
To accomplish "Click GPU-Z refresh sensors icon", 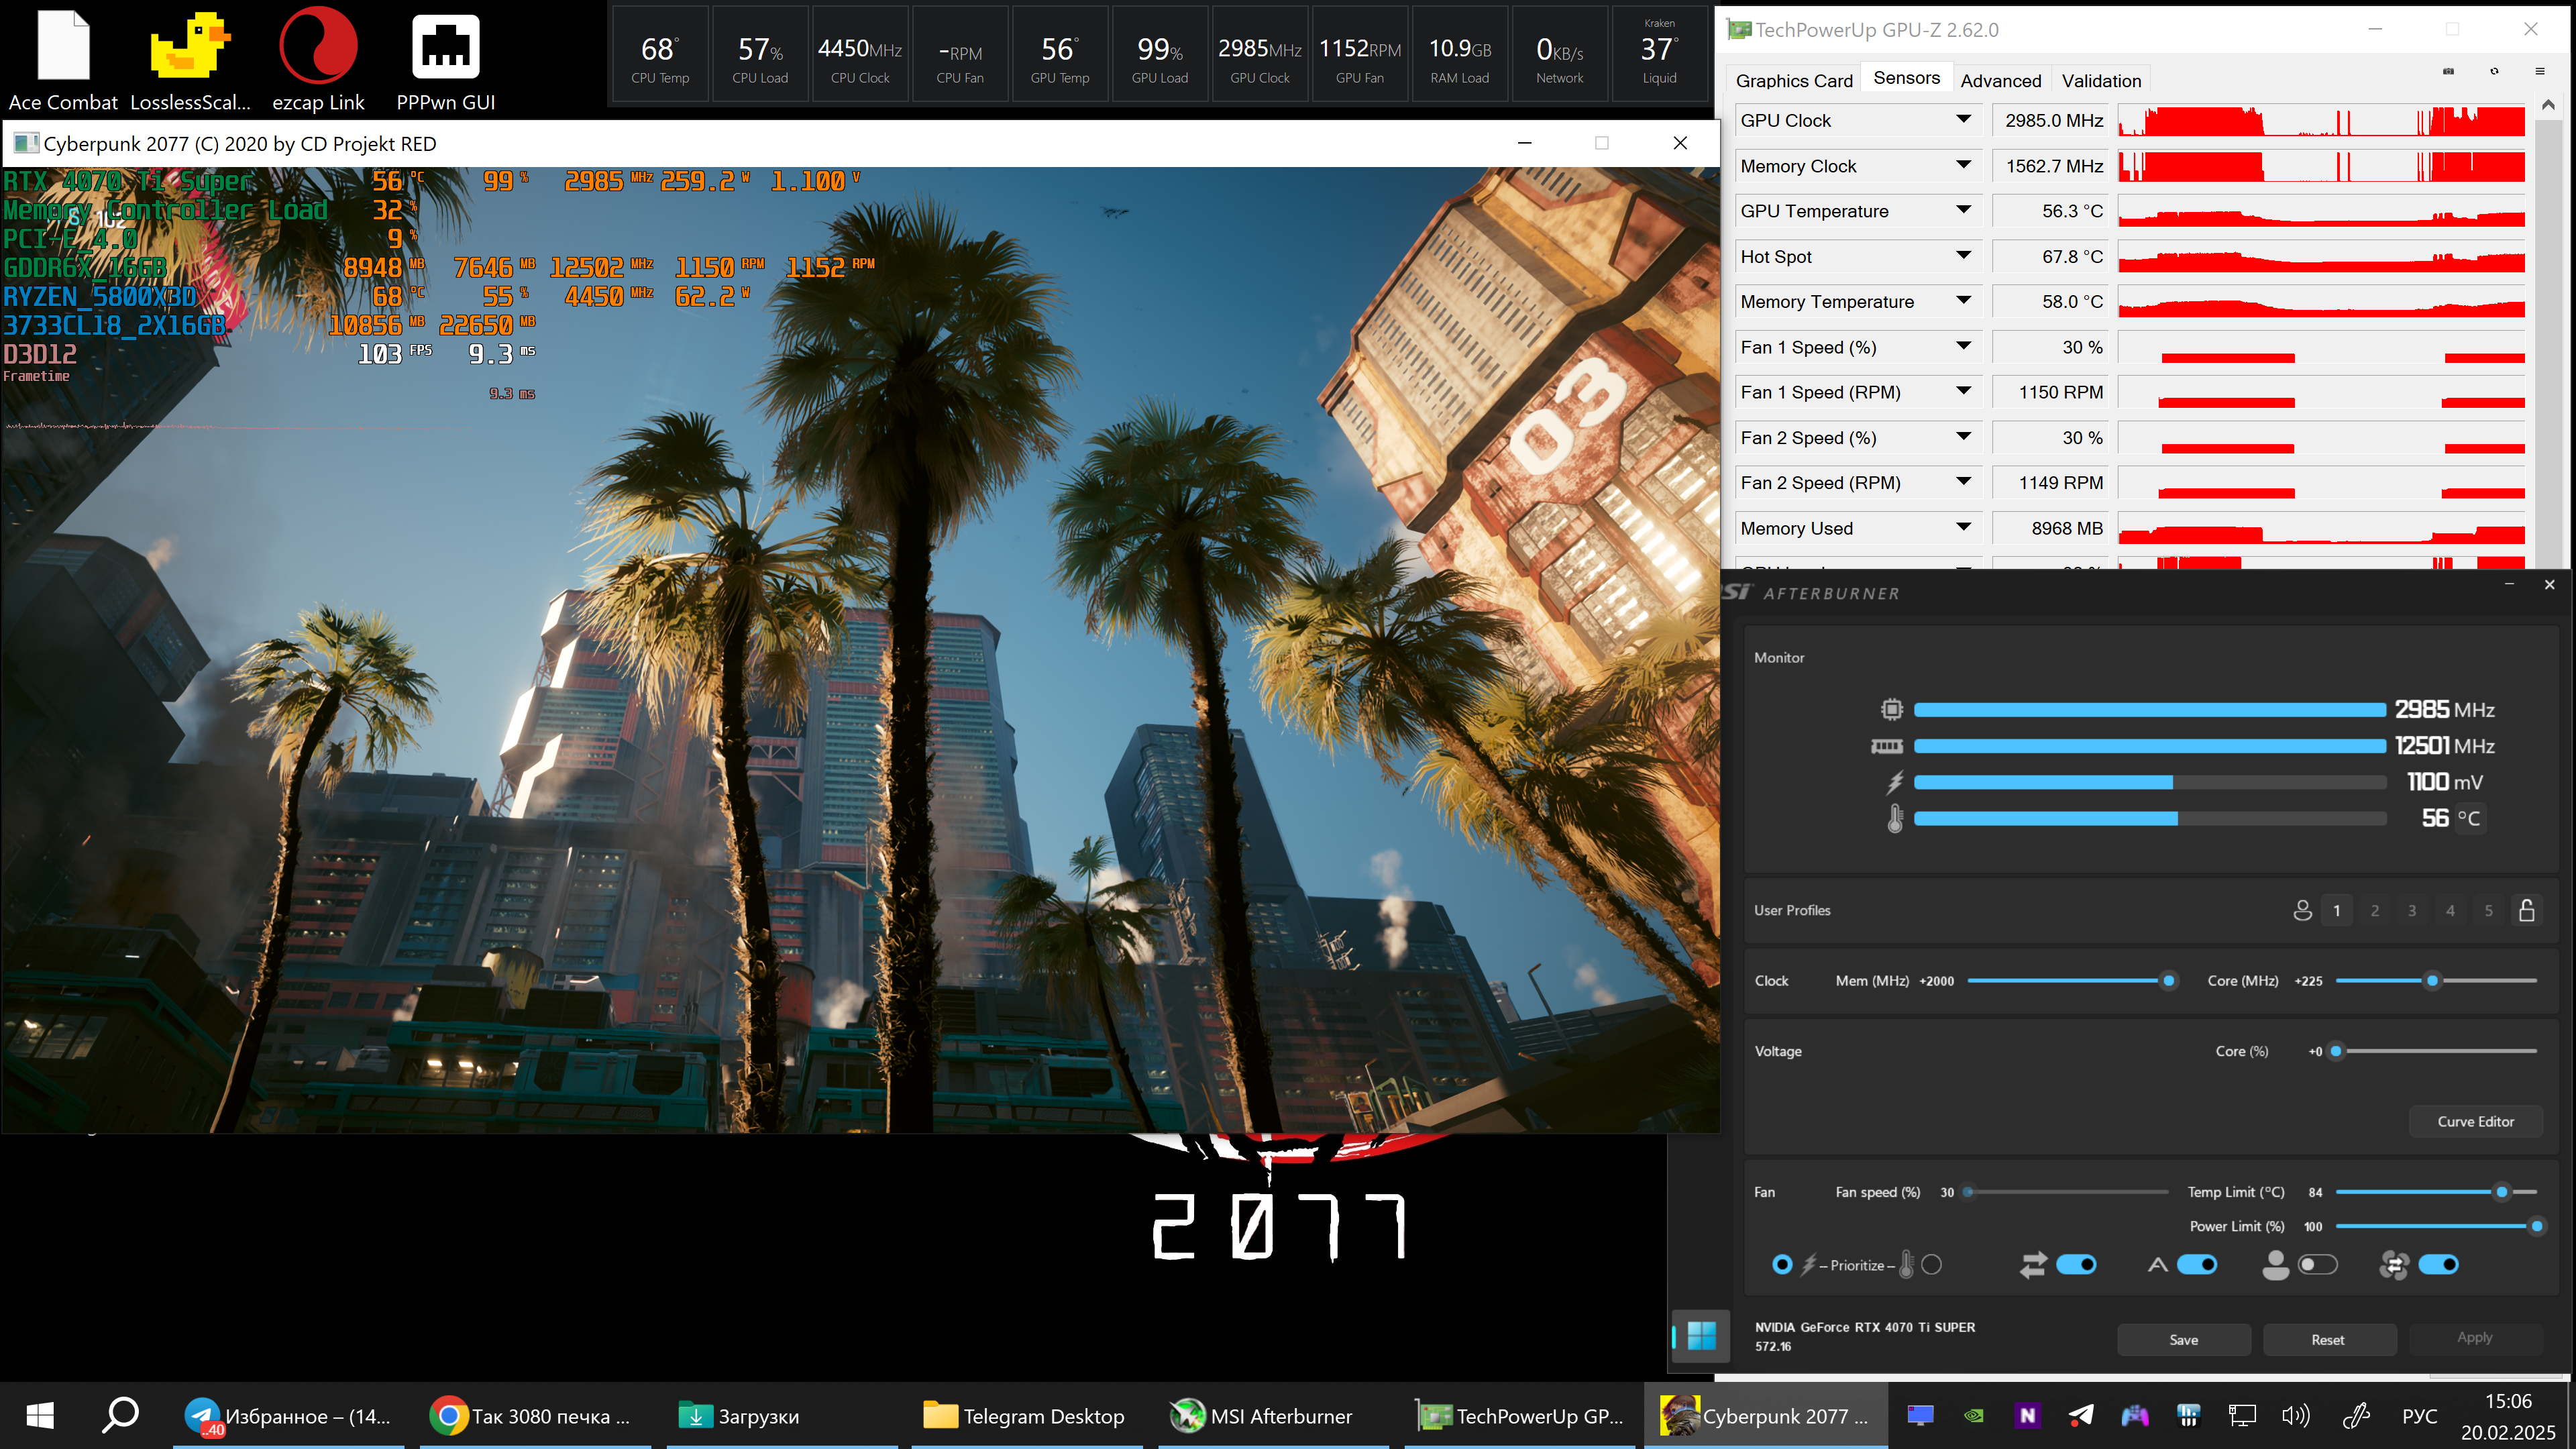I will pos(2494,71).
